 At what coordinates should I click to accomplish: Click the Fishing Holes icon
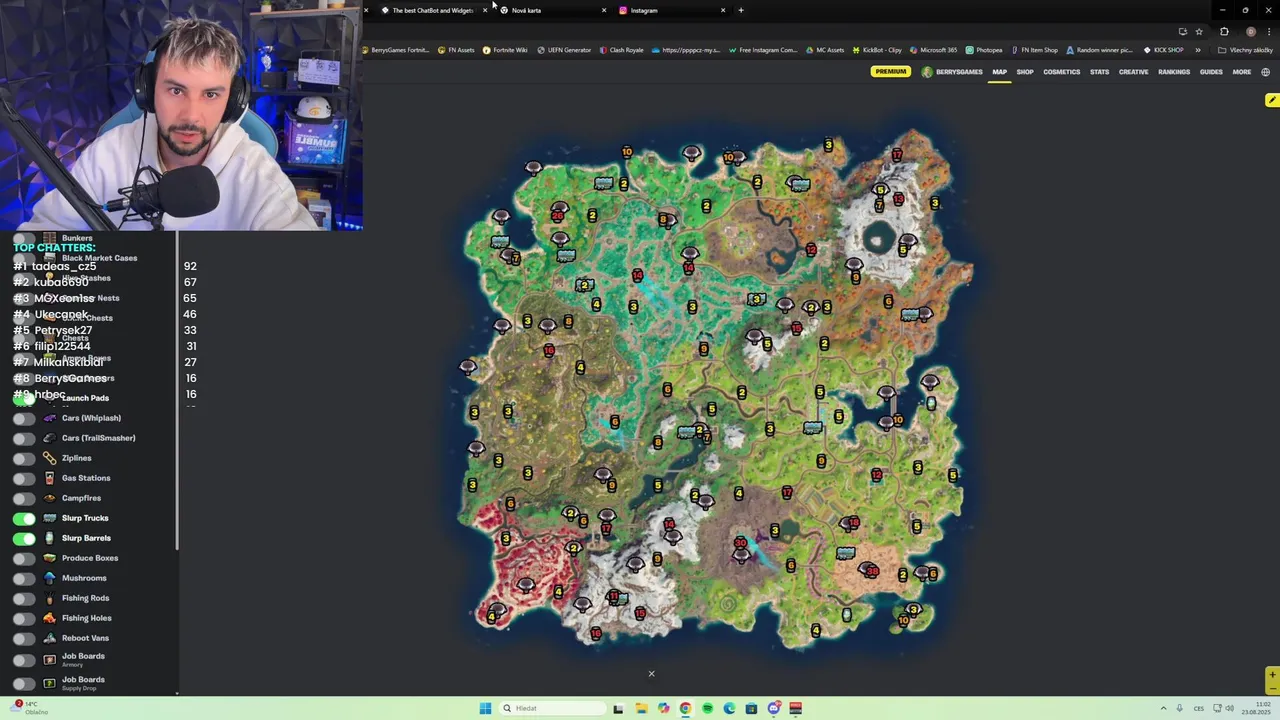[x=50, y=618]
